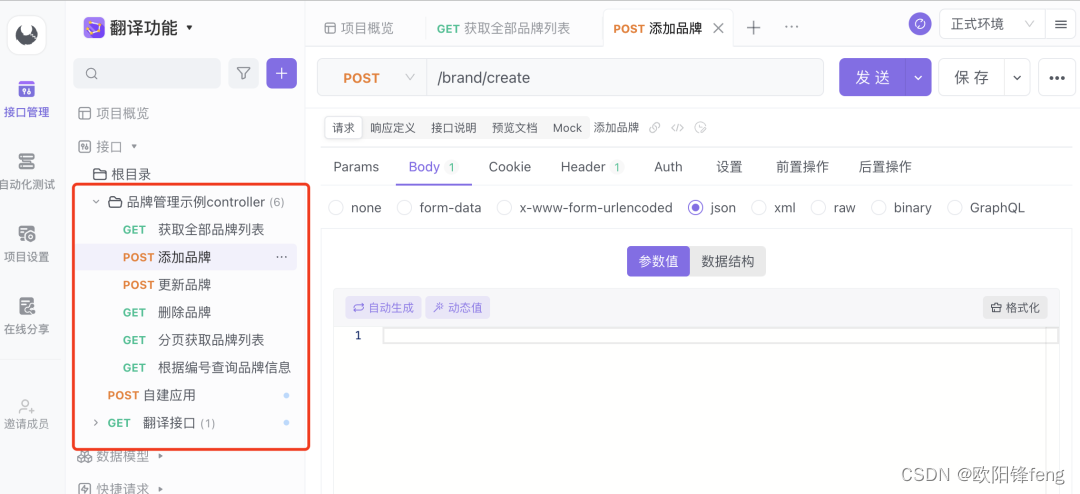Image resolution: width=1080 pixels, height=494 pixels.
Task: Select the x-www-form-urlencoded body type
Action: point(504,207)
